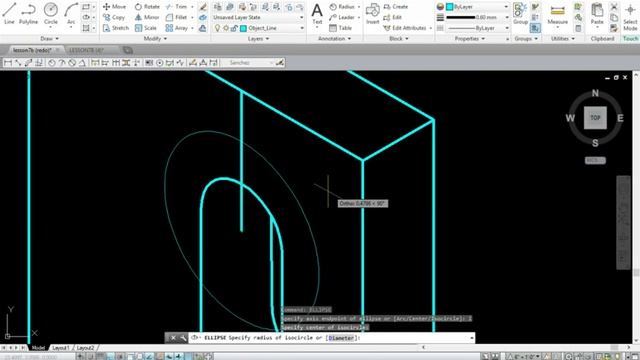Click the Stretch command
Screen dimensions: 640x360
[116, 28]
